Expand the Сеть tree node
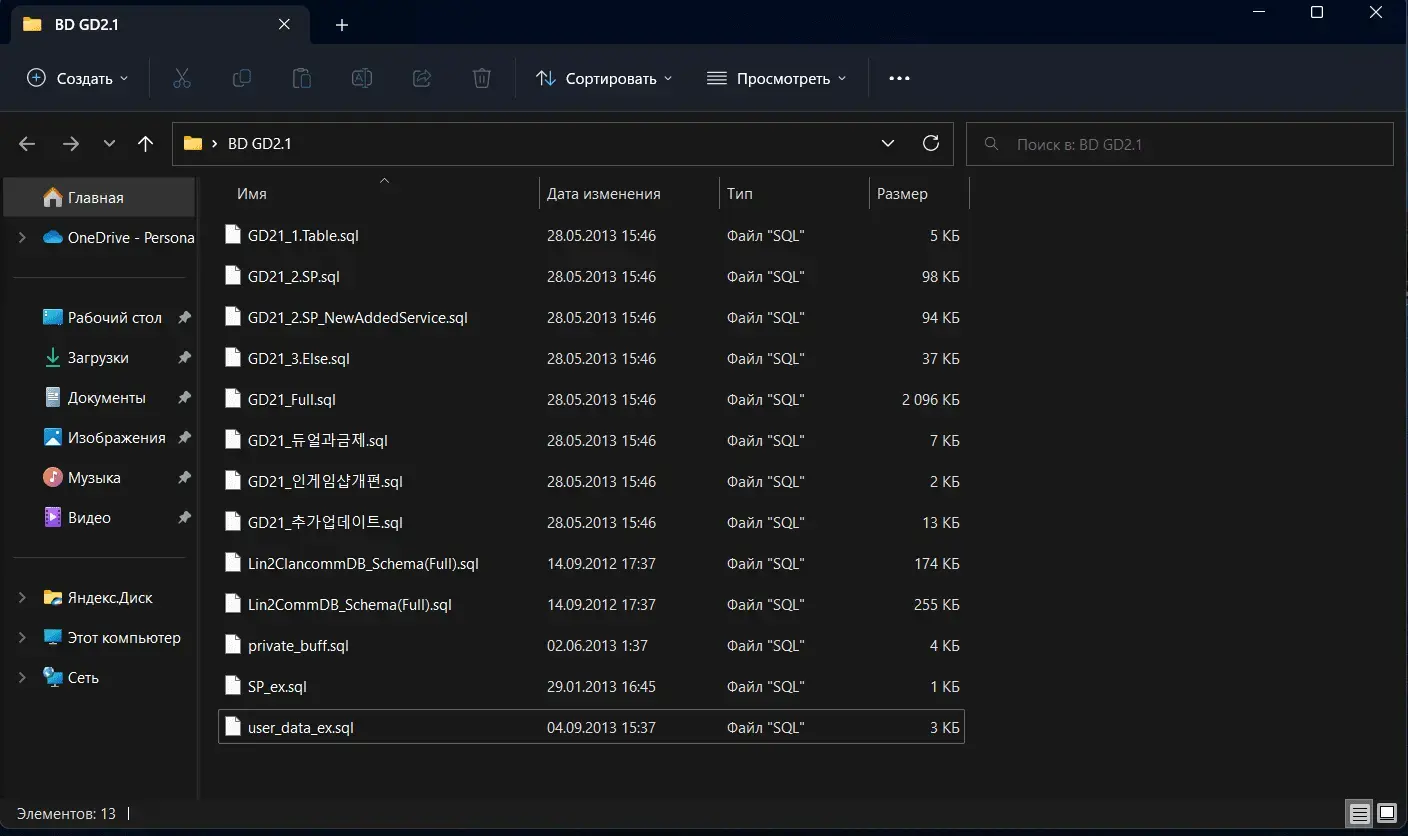The image size is (1408, 836). (x=22, y=677)
